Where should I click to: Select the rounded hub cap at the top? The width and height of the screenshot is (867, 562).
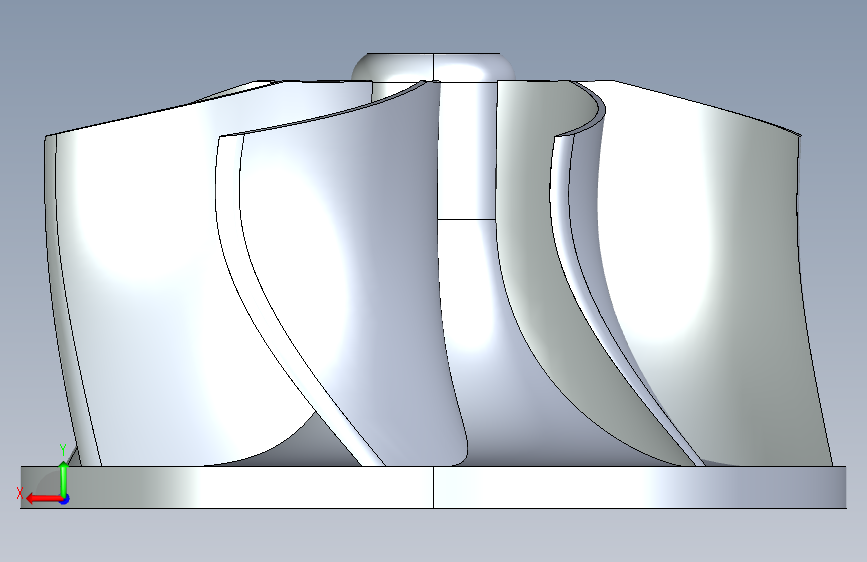click(434, 67)
